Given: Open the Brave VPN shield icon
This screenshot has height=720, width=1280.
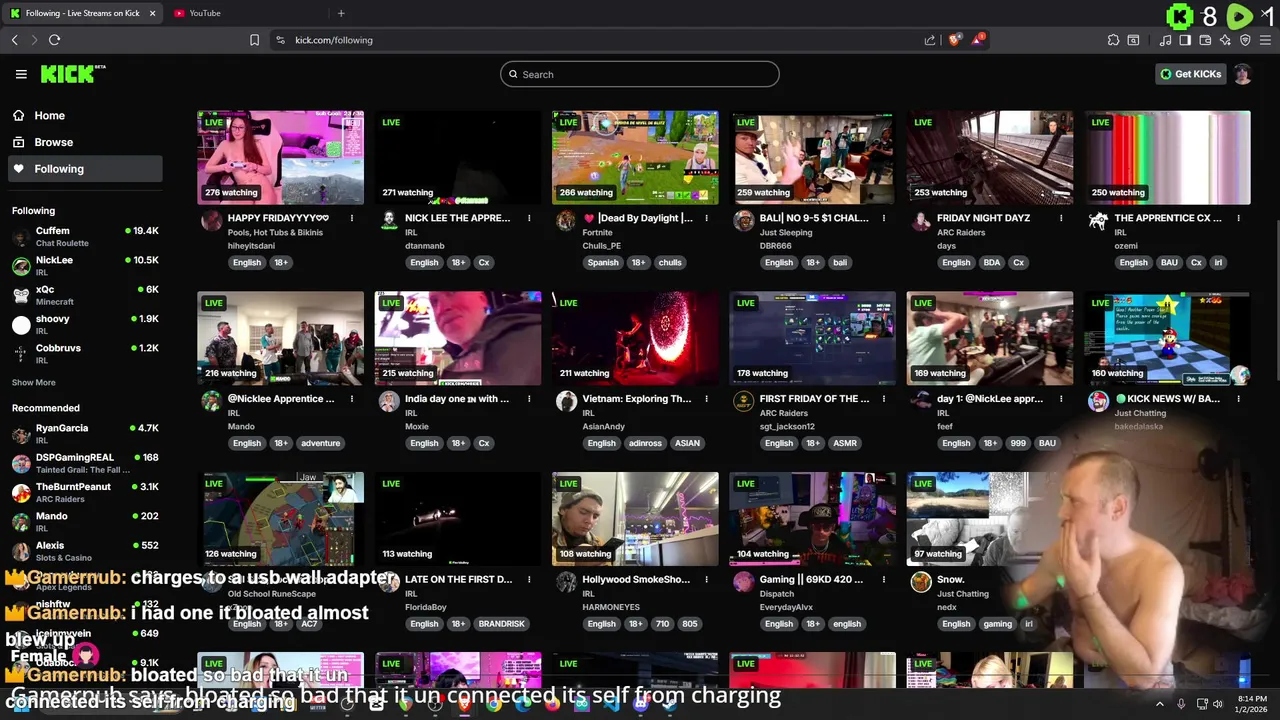Looking at the screenshot, I should tap(1245, 40).
